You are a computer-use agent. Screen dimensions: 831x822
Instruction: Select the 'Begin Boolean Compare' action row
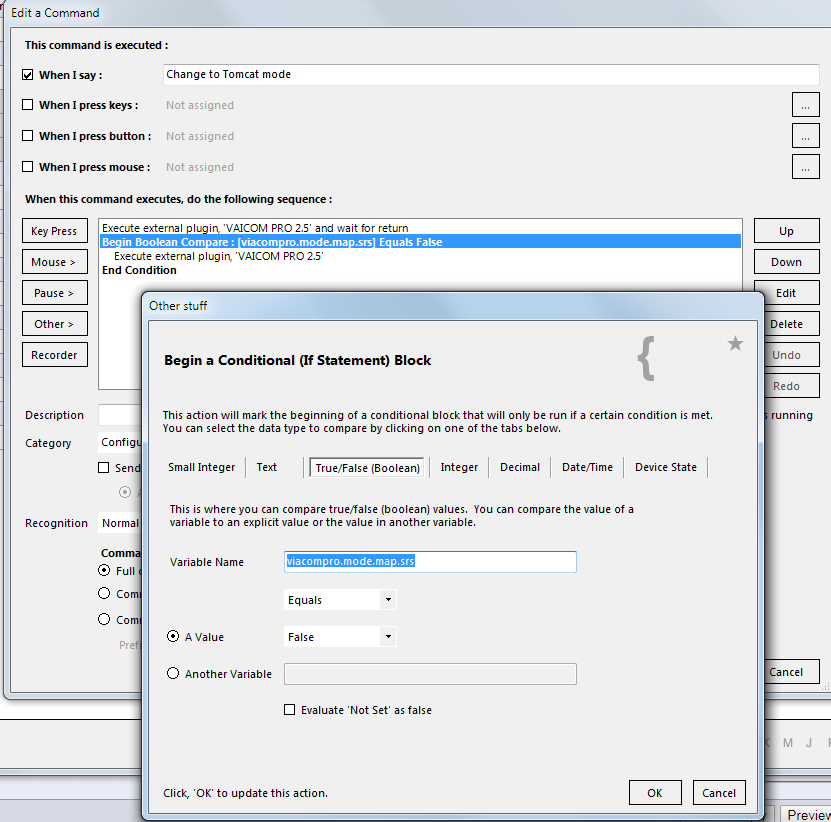point(420,242)
